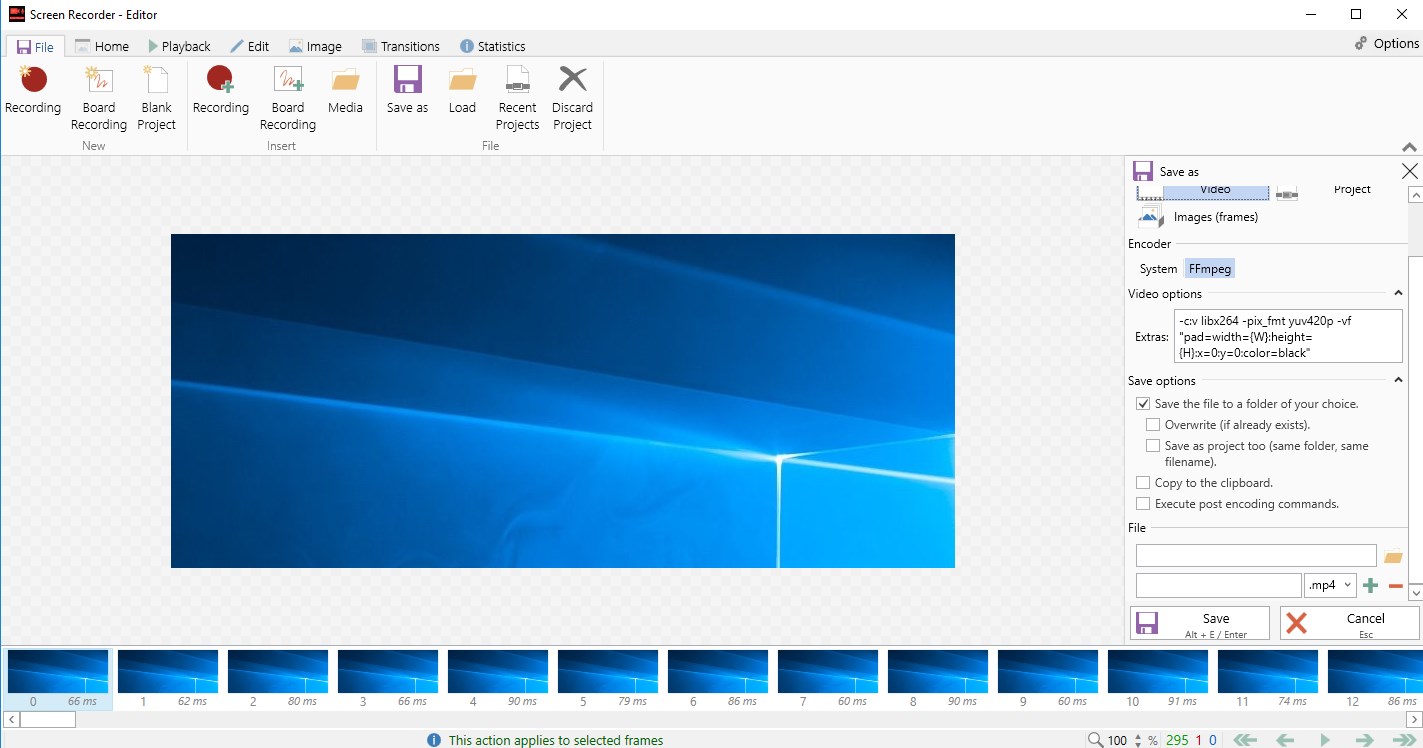1423x748 pixels.
Task: Collapse the Save options section
Action: (1398, 381)
